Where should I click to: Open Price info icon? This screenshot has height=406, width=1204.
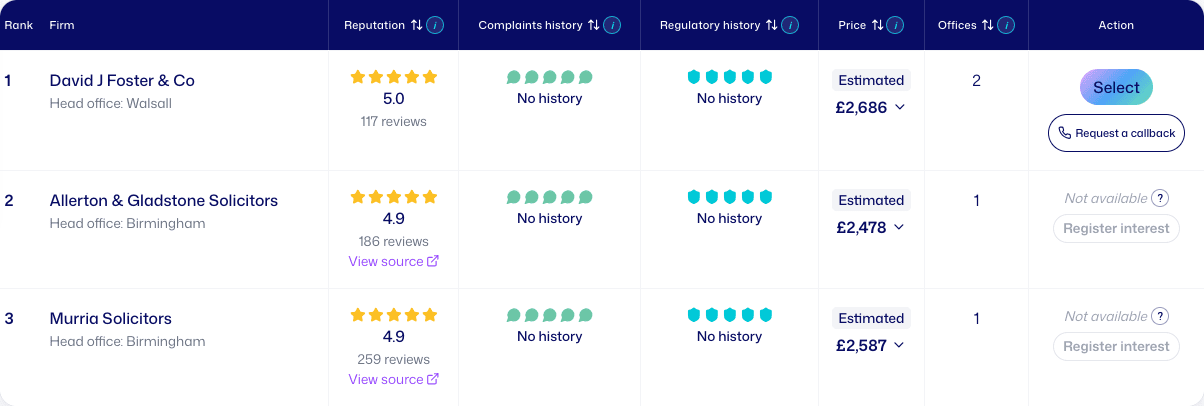pyautogui.click(x=896, y=25)
